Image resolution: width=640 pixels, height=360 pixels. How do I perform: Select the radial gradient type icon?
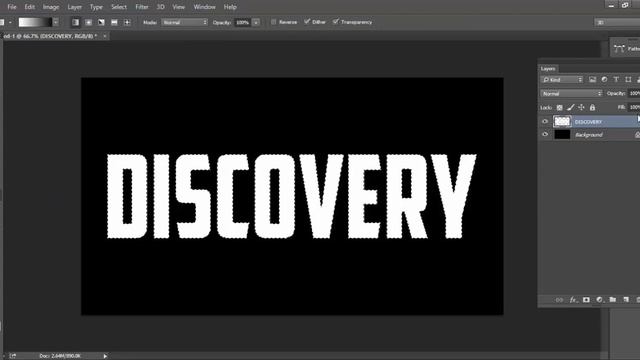point(88,22)
